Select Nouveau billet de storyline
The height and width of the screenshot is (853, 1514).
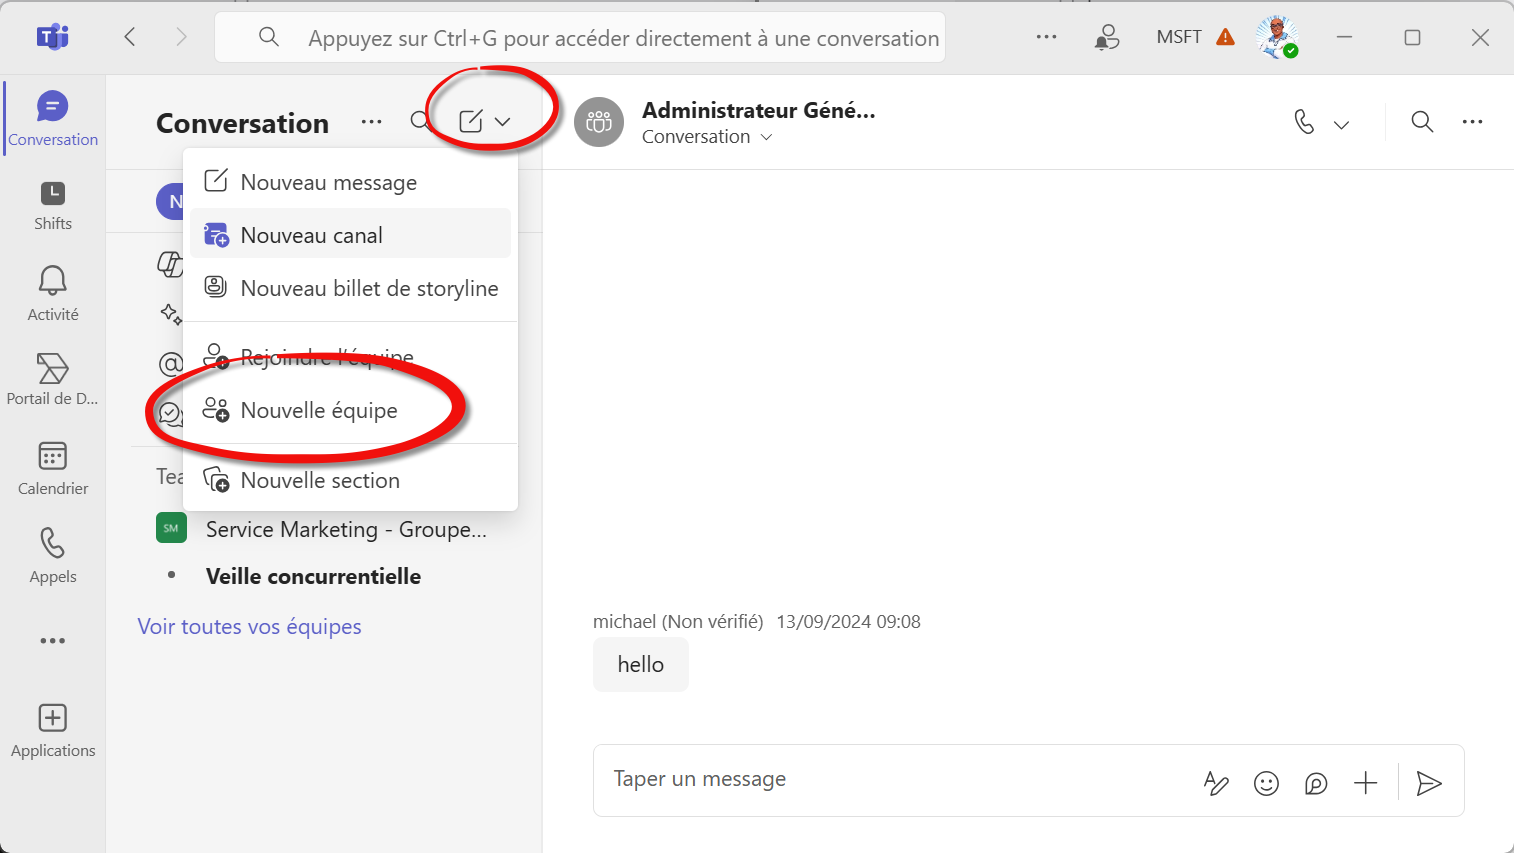[x=369, y=289]
